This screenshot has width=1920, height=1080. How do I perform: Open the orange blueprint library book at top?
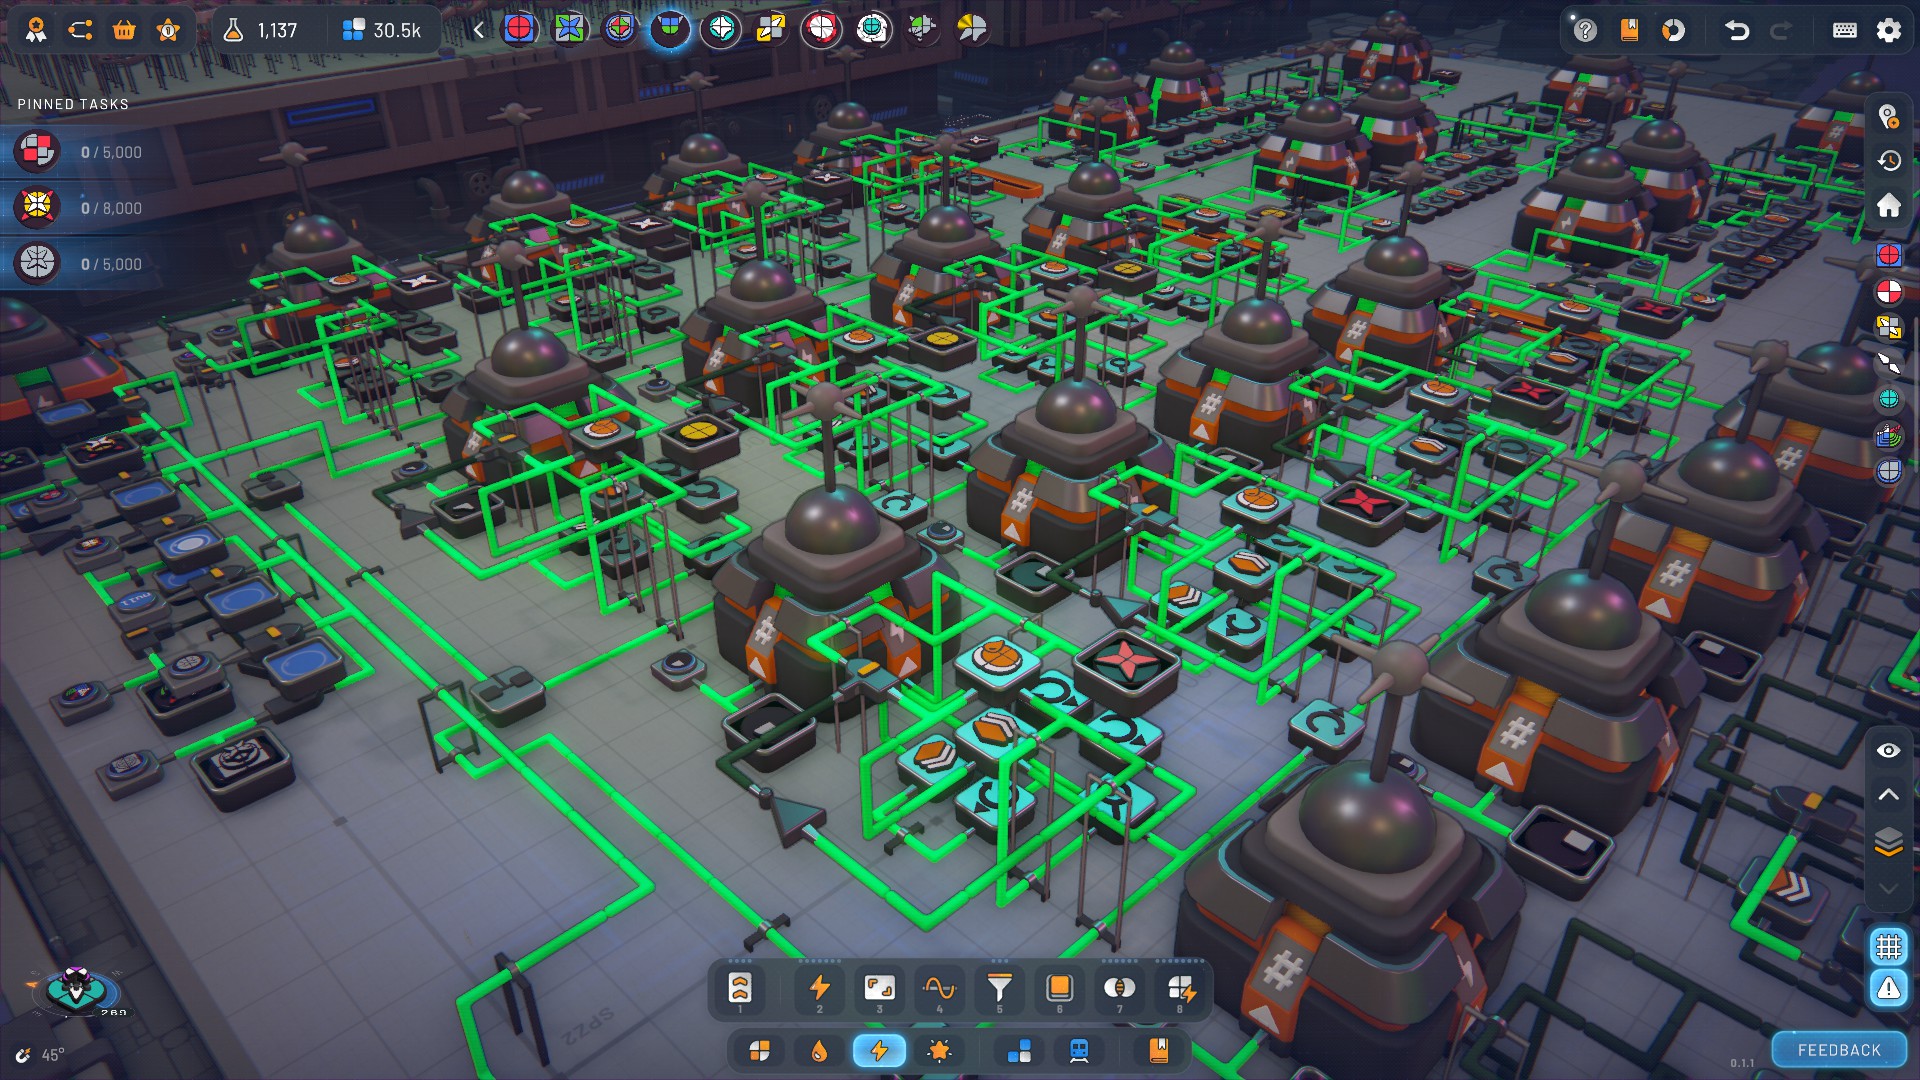coord(1629,30)
